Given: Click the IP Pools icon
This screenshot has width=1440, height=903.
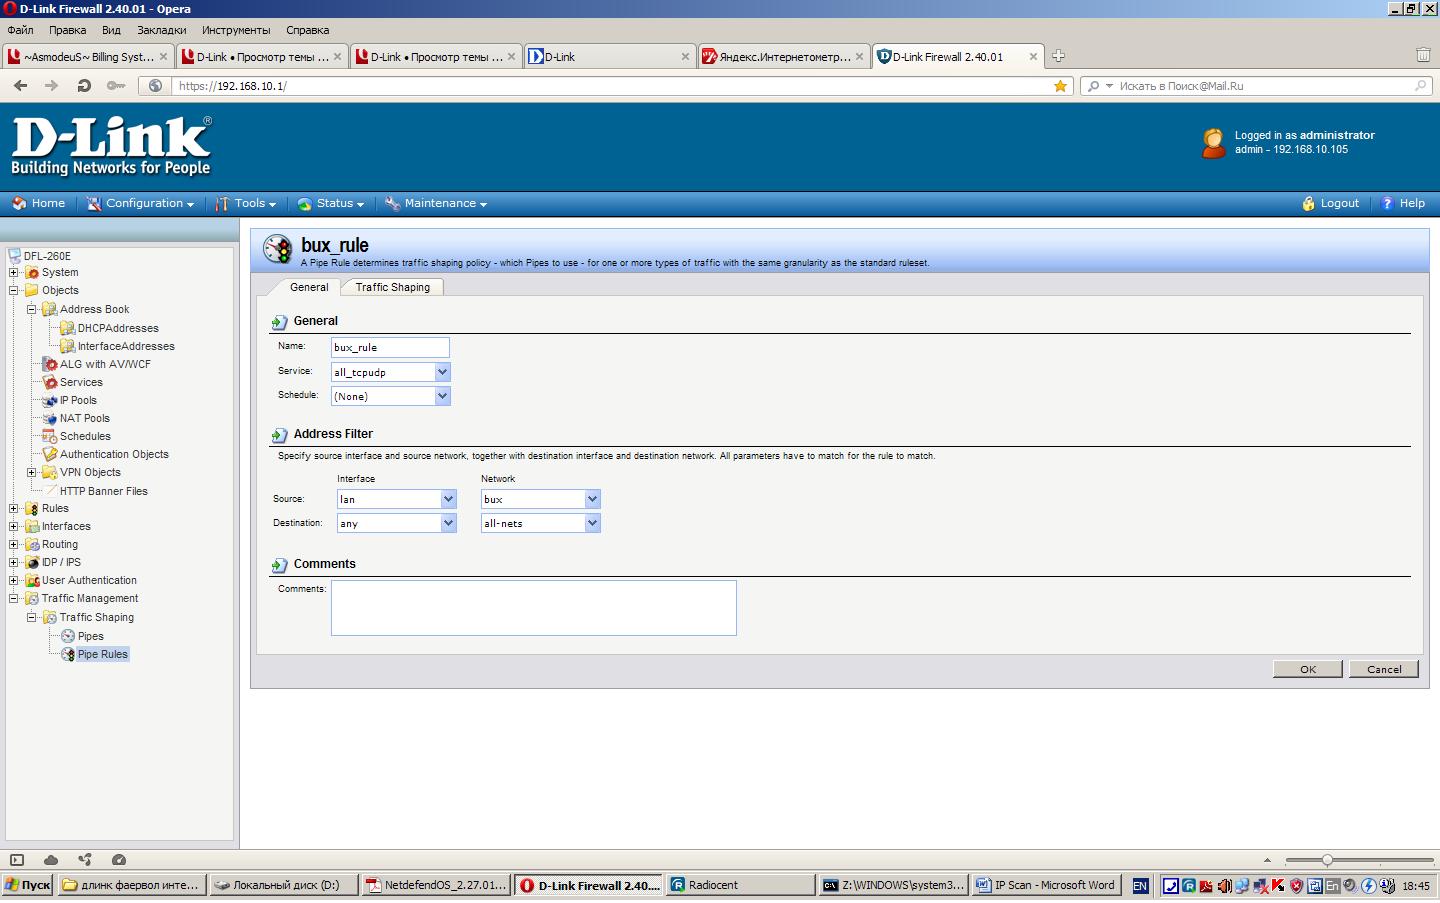Looking at the screenshot, I should (x=50, y=400).
